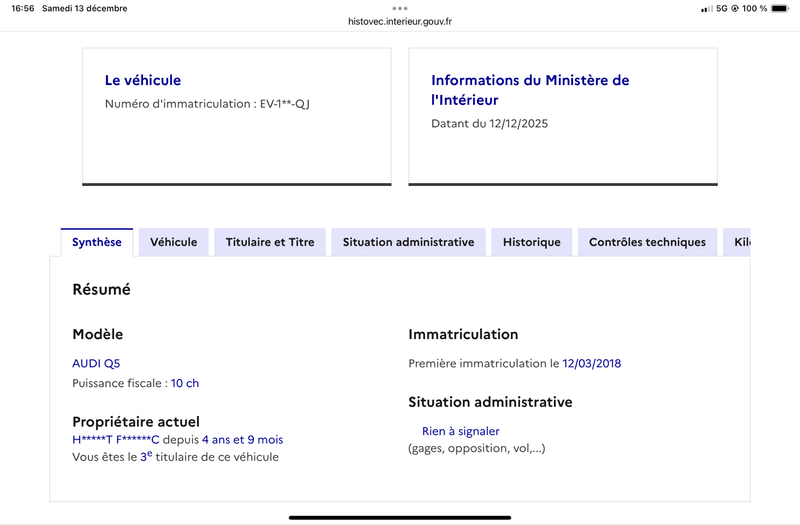Switch to the Véhicule tab

tap(174, 242)
